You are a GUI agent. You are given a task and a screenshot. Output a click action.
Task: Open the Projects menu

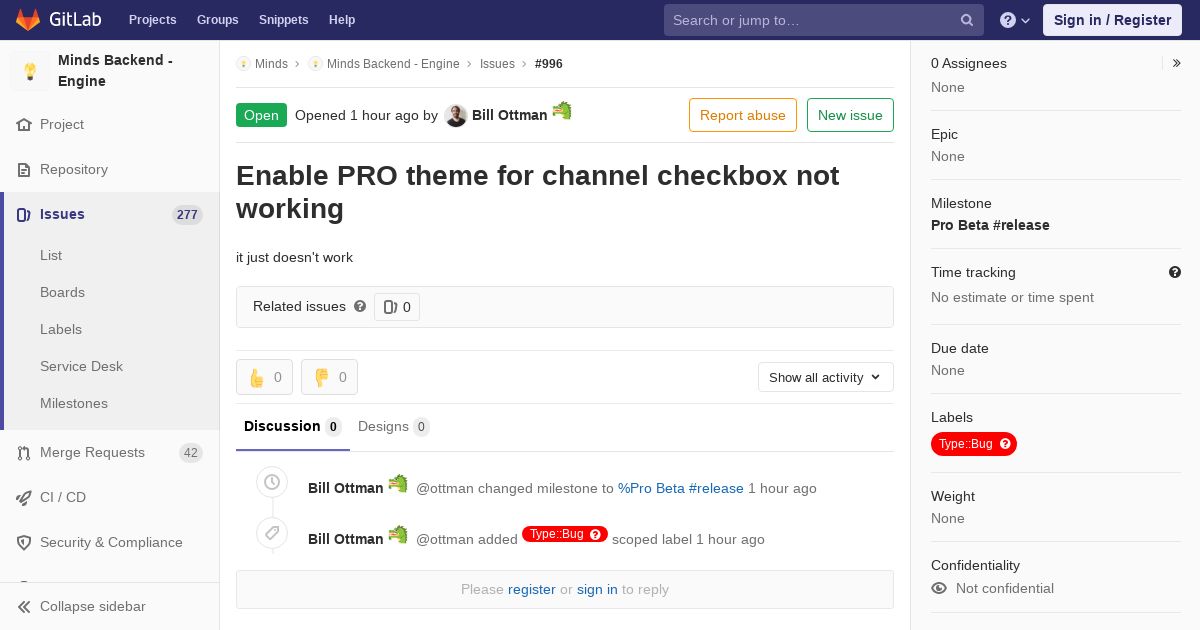[x=152, y=20]
